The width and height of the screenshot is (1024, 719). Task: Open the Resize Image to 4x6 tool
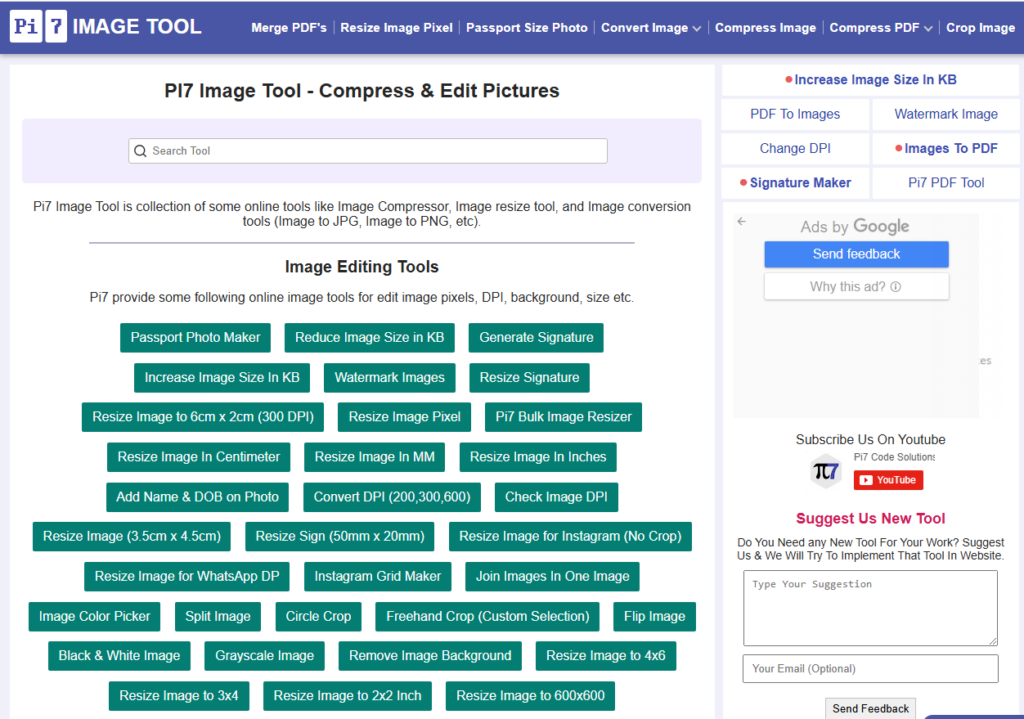(x=605, y=656)
